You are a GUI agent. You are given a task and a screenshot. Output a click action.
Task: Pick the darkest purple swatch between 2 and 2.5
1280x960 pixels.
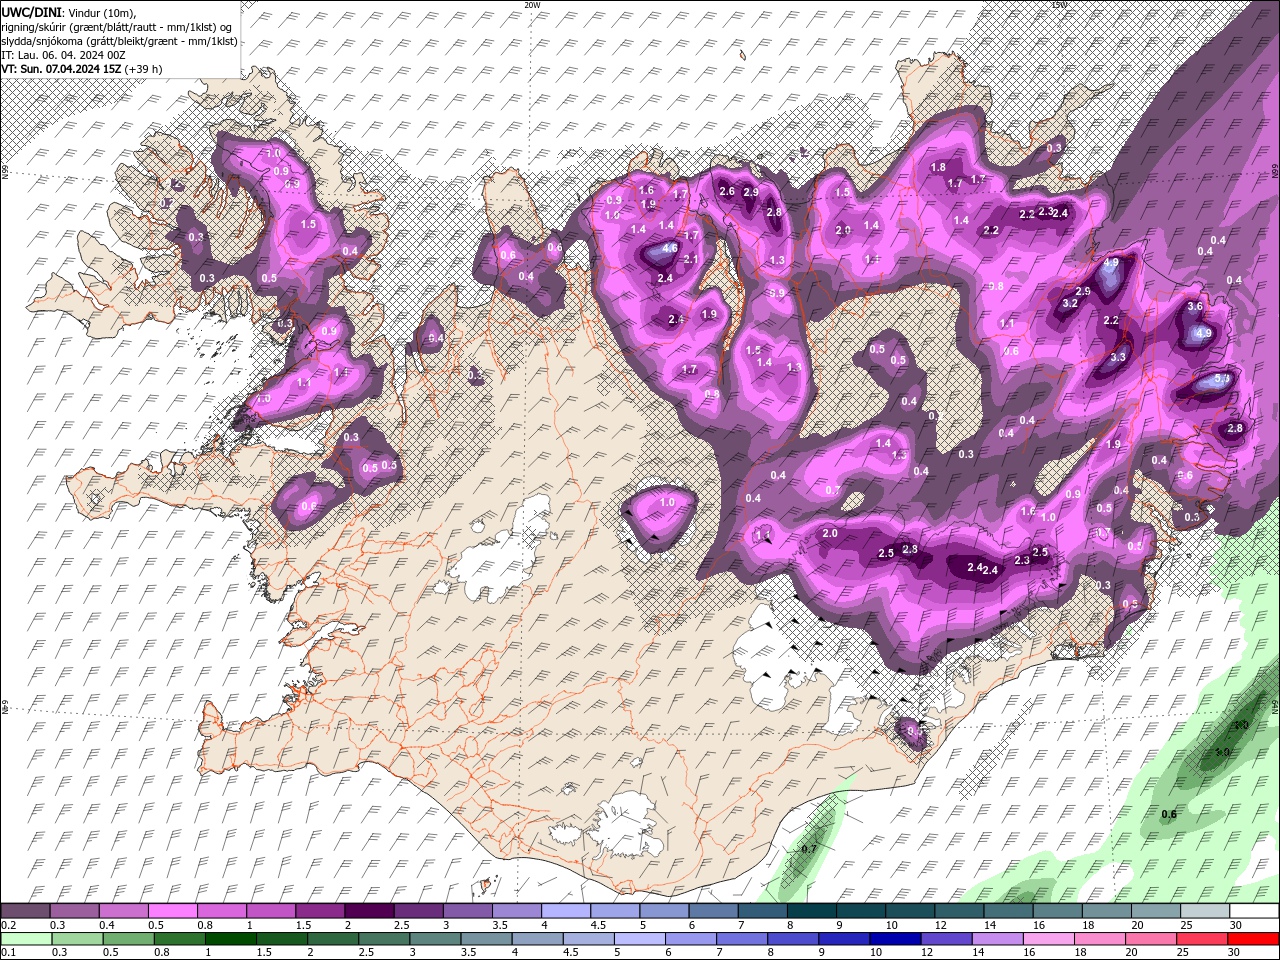pyautogui.click(x=369, y=911)
